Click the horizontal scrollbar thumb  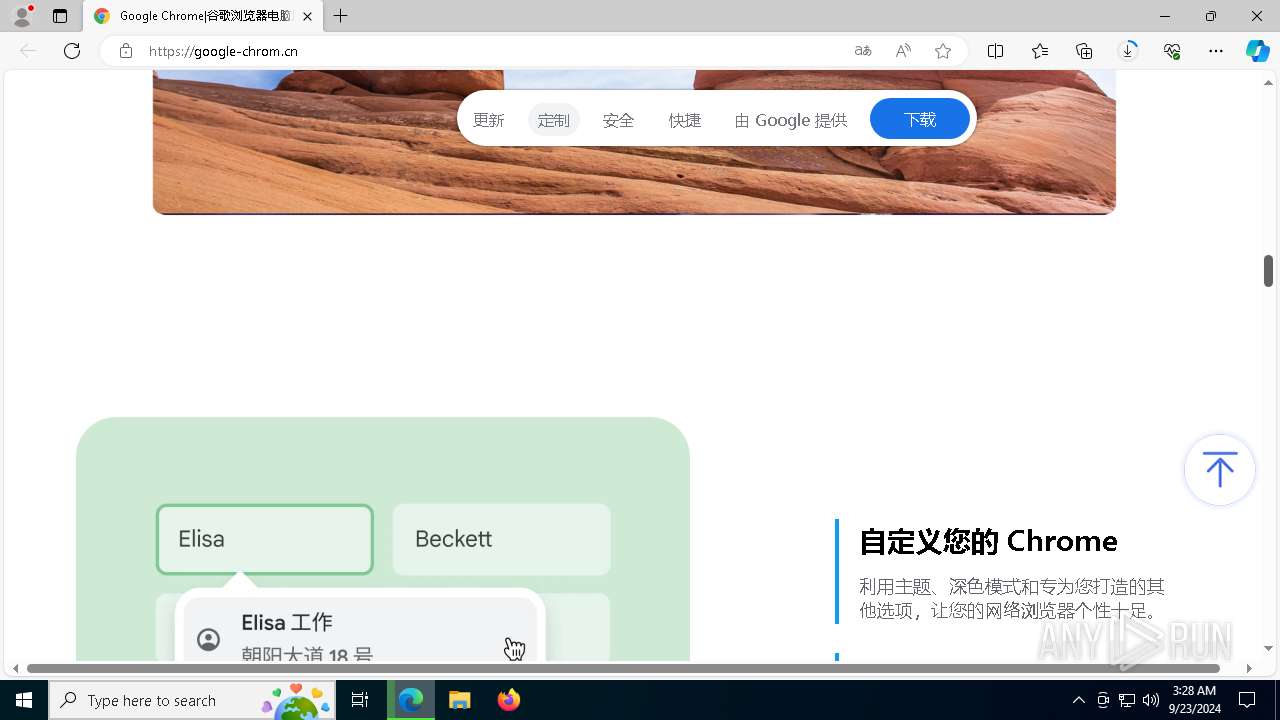pyautogui.click(x=623, y=668)
